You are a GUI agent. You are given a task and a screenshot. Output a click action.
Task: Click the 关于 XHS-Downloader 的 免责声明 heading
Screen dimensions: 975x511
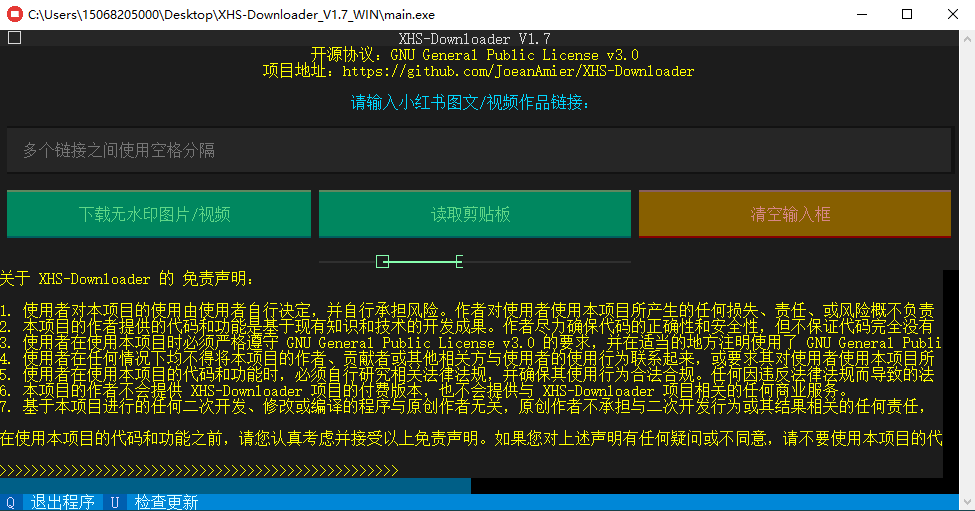[x=128, y=278]
